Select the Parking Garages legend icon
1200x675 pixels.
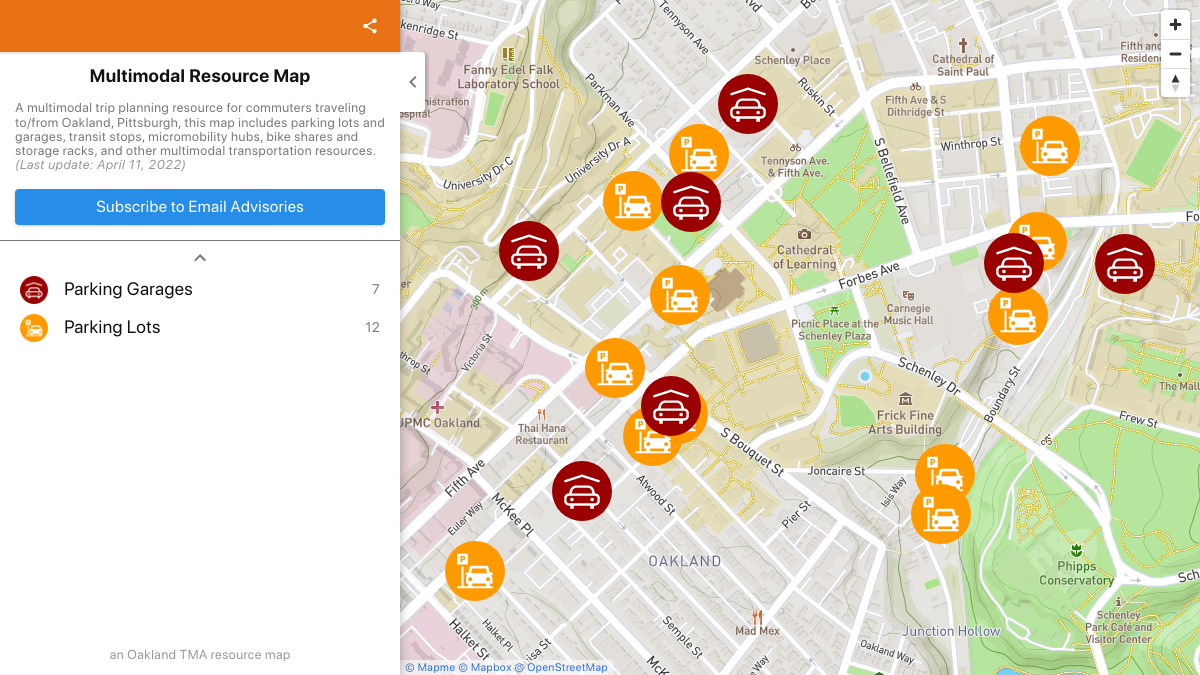pyautogui.click(x=33, y=289)
